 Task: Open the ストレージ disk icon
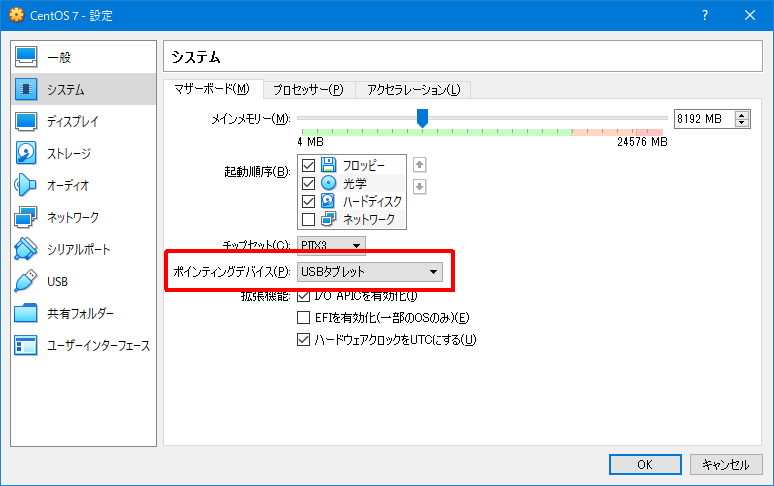click(x=26, y=153)
